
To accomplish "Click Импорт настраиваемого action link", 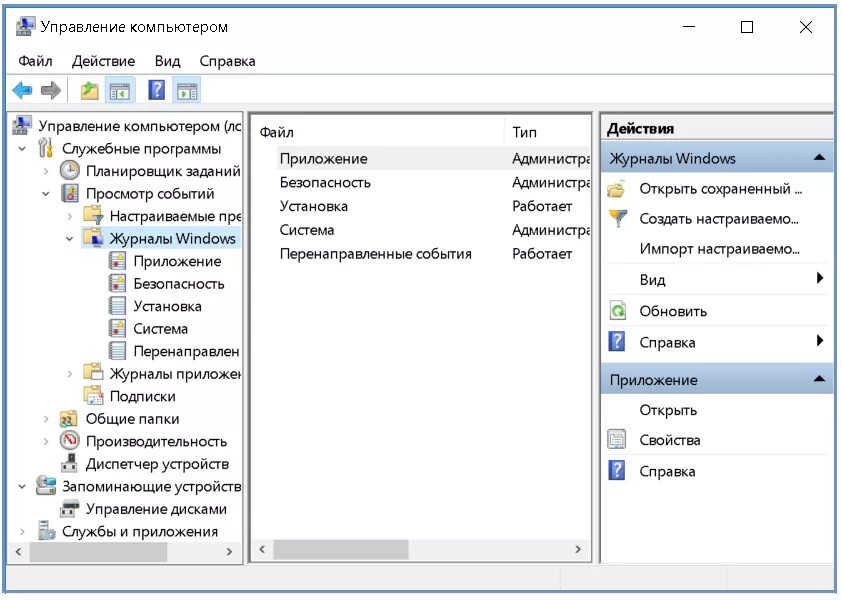I will tap(719, 249).
